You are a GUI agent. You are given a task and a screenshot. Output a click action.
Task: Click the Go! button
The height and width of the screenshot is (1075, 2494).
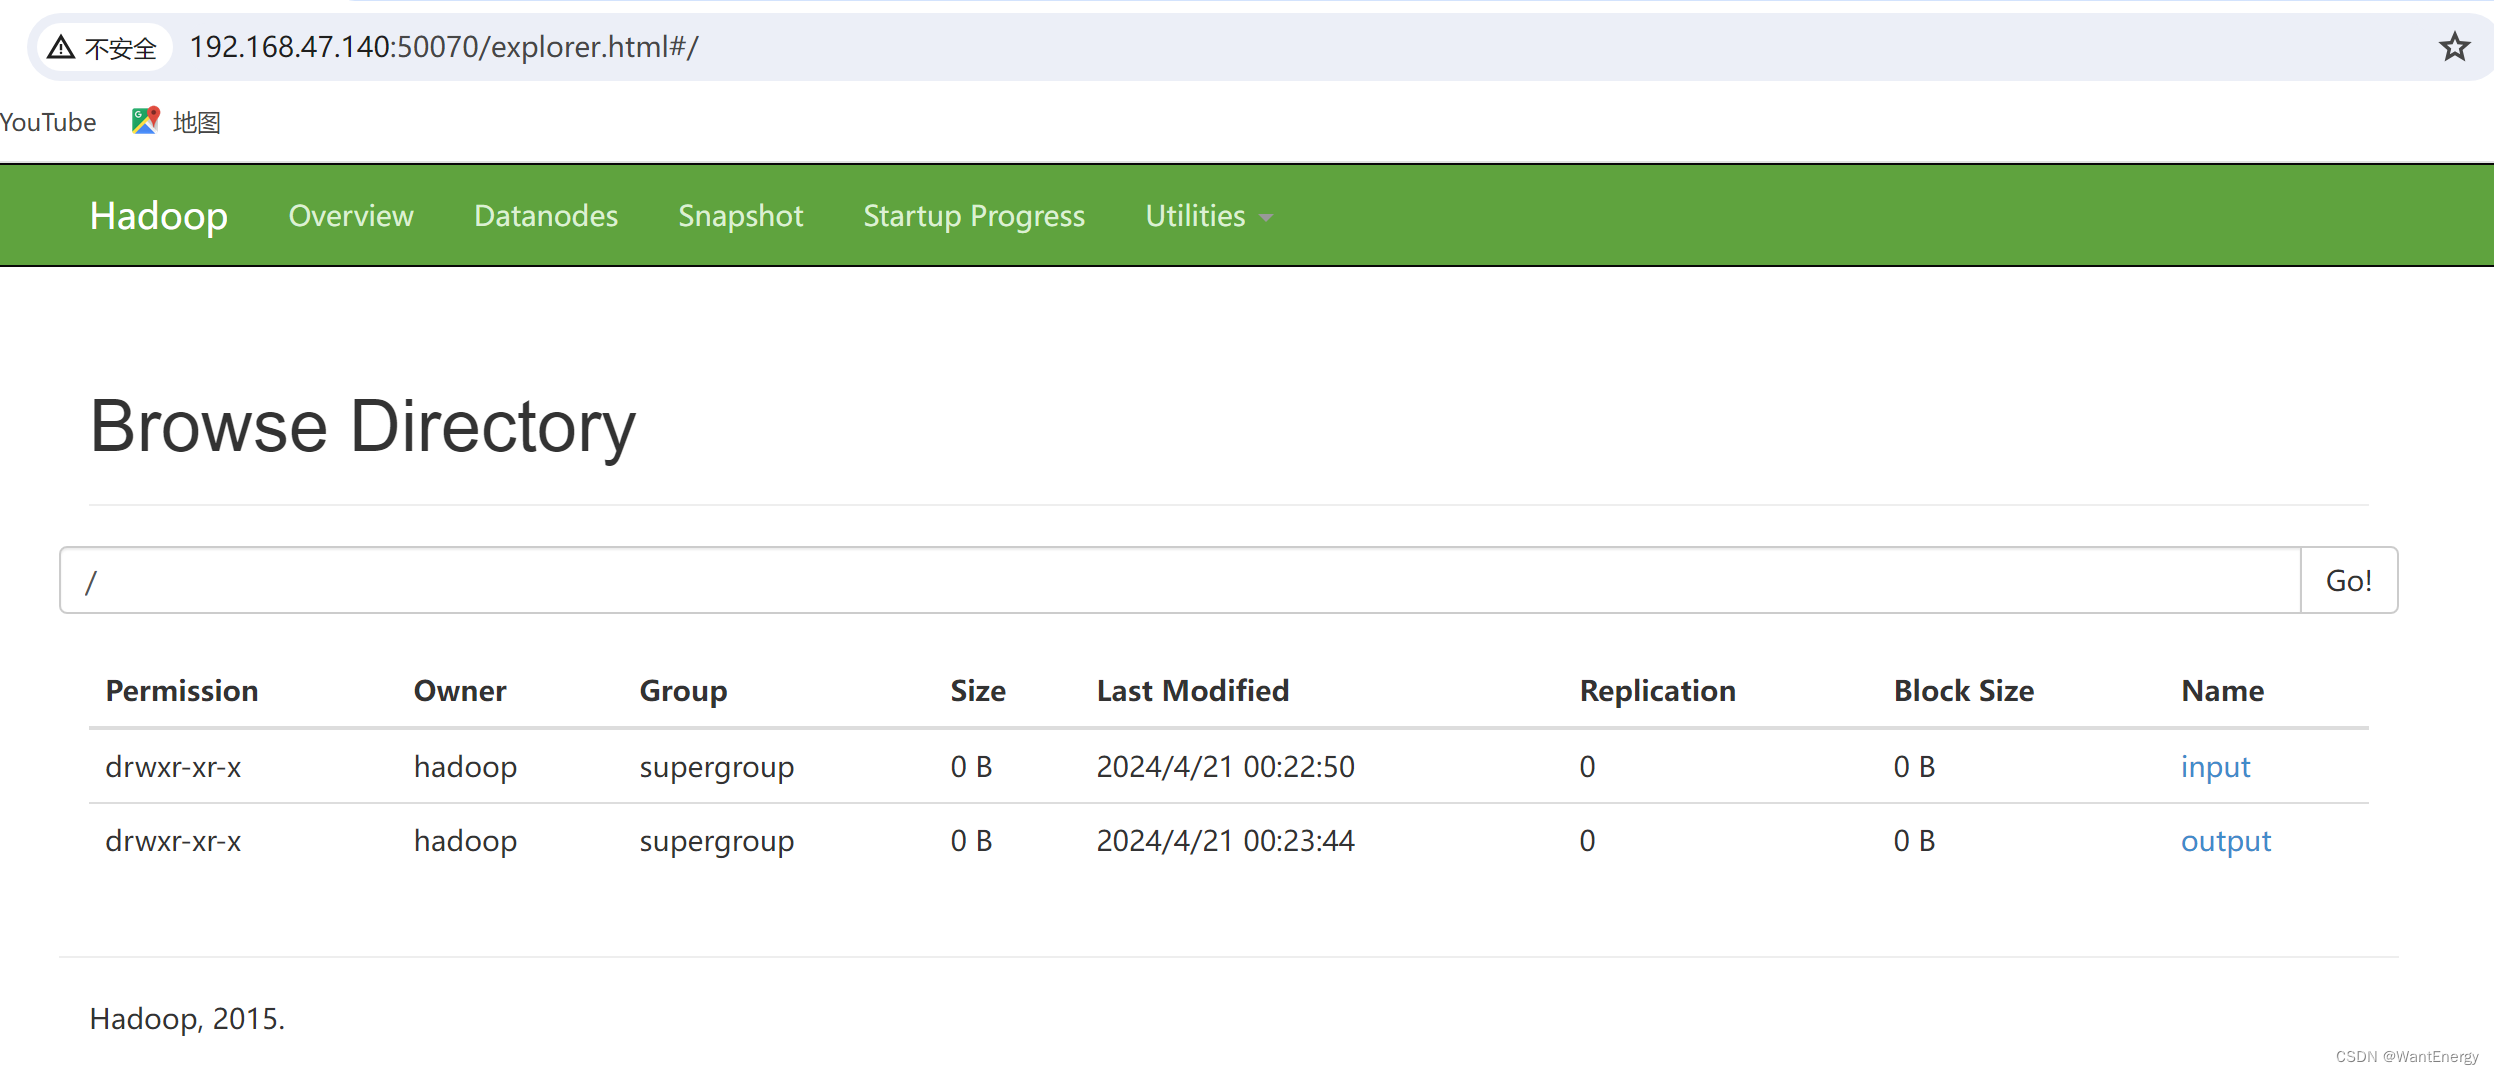2348,580
